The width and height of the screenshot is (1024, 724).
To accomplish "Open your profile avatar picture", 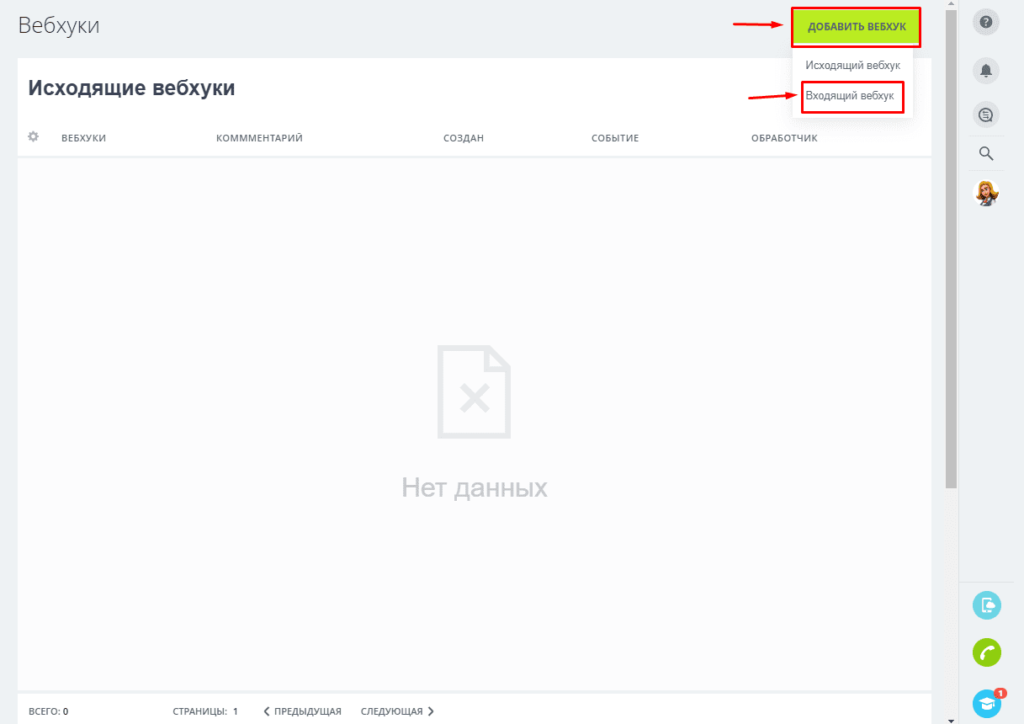I will (986, 193).
